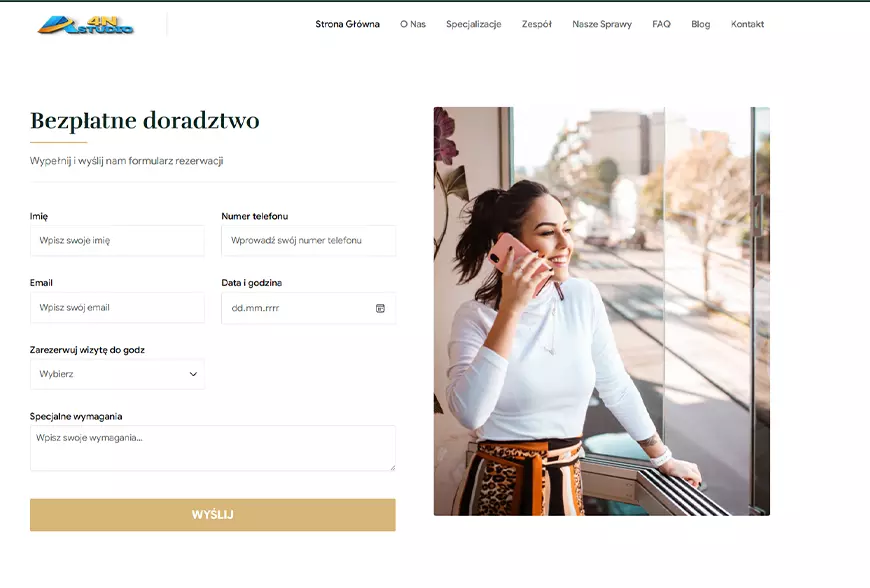Go to Strona Główna menu item
Screen dimensions: 870x588
pos(347,24)
